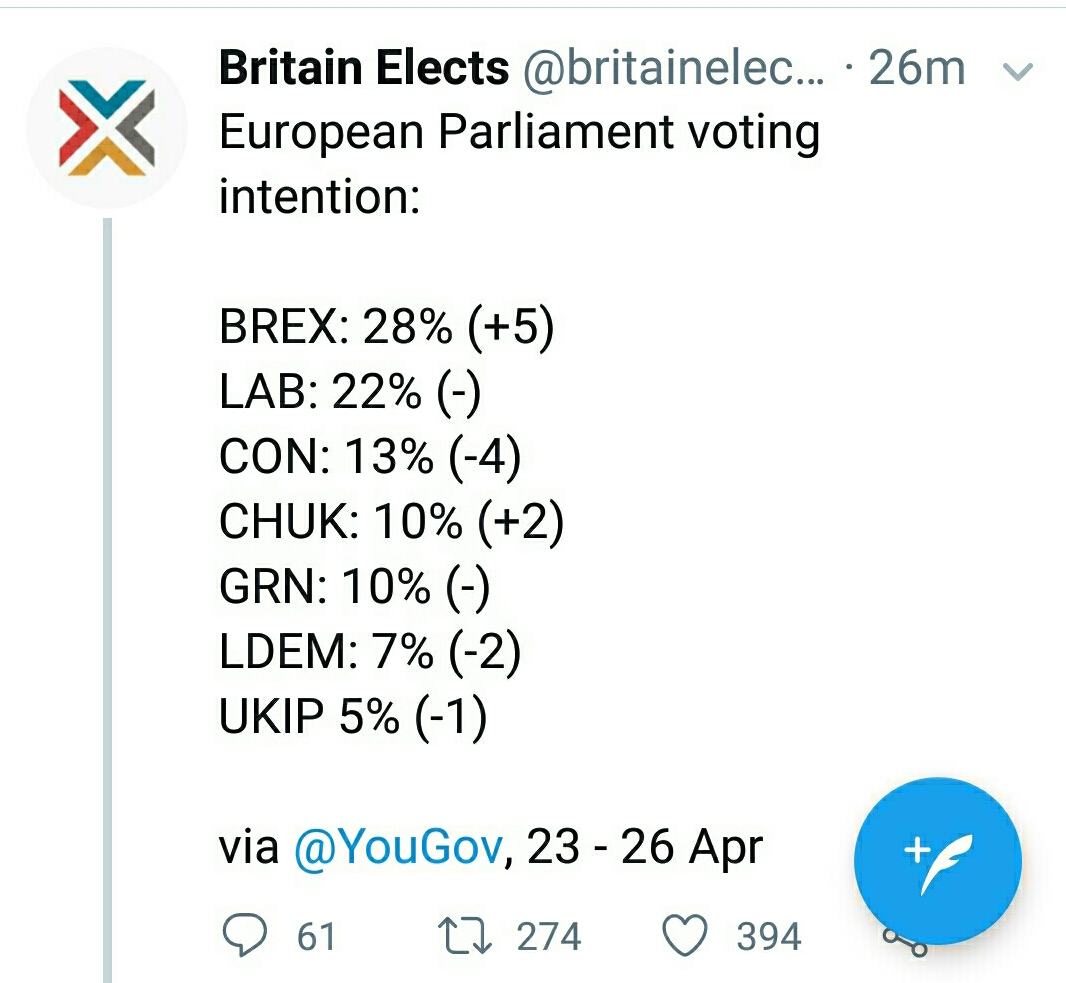Open the @YouGov mention link
Viewport: 1066px width, 983px height.
tap(397, 848)
